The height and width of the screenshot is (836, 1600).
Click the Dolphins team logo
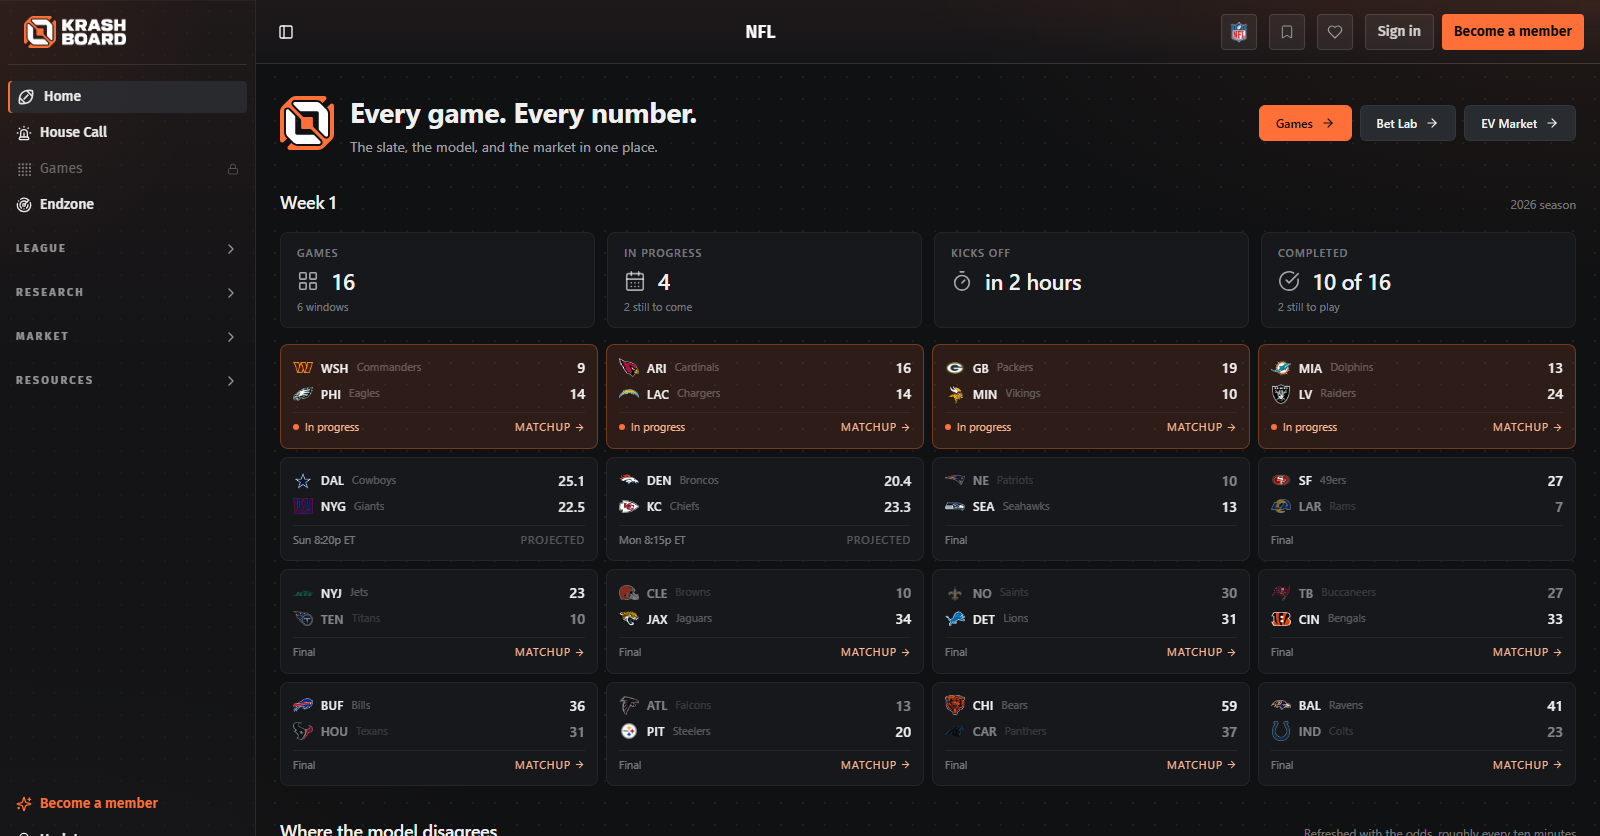click(1281, 368)
